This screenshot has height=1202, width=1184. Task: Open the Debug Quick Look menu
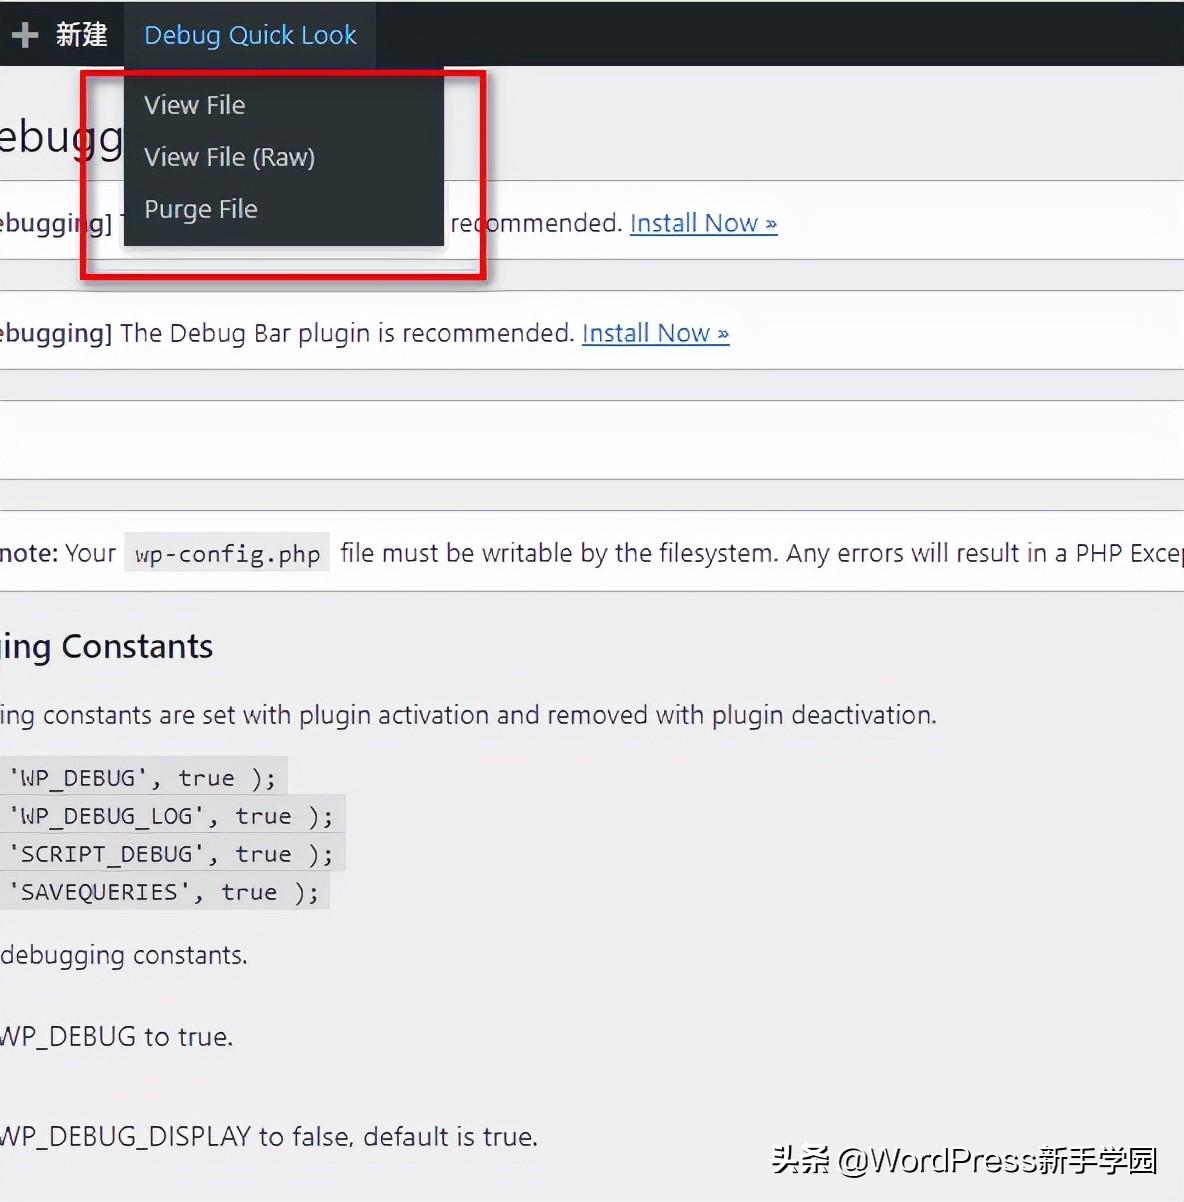(x=250, y=35)
